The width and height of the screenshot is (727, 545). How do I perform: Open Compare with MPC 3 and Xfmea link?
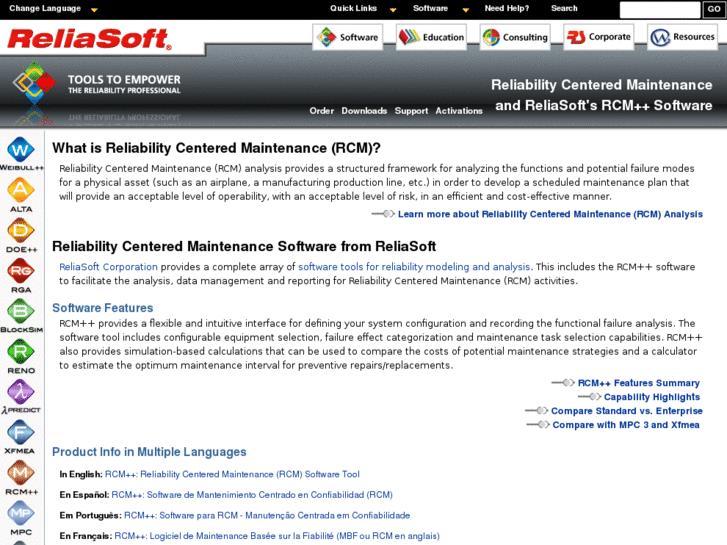pyautogui.click(x=626, y=424)
